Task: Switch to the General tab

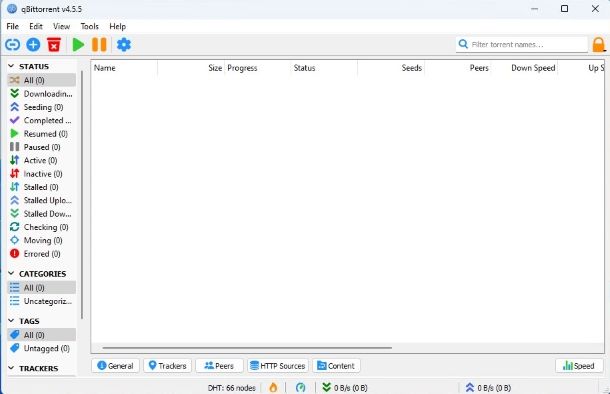Action: click(115, 366)
